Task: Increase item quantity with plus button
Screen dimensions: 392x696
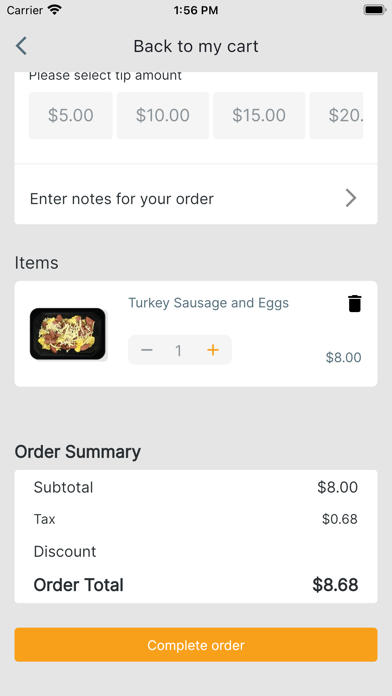Action: click(213, 350)
